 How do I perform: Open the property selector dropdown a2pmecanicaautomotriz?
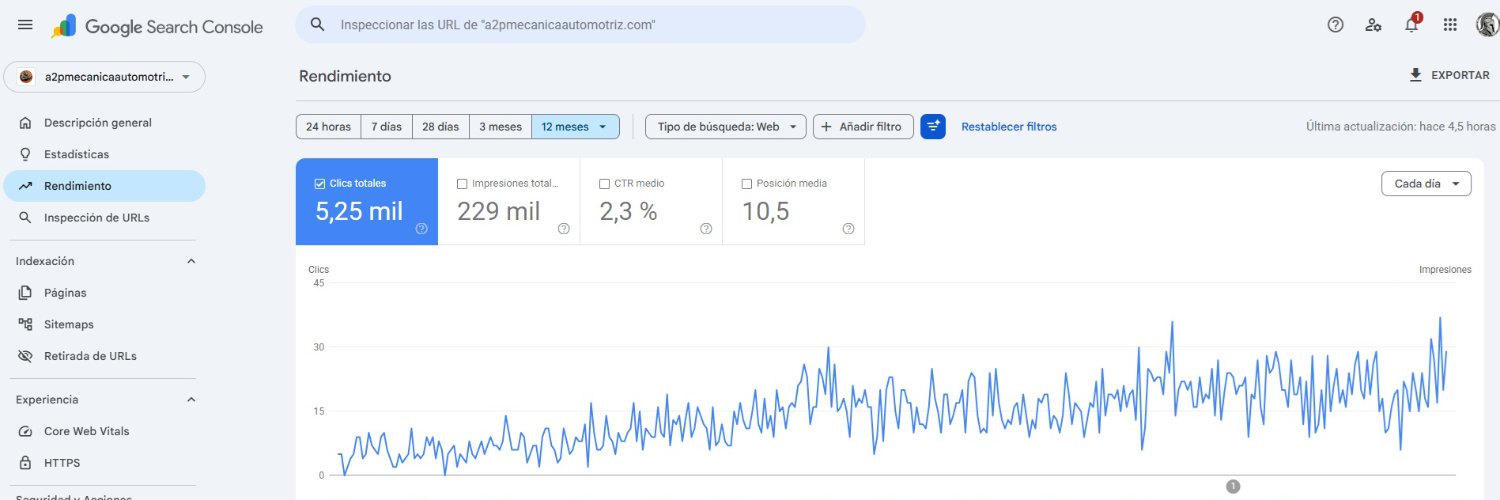(x=105, y=77)
